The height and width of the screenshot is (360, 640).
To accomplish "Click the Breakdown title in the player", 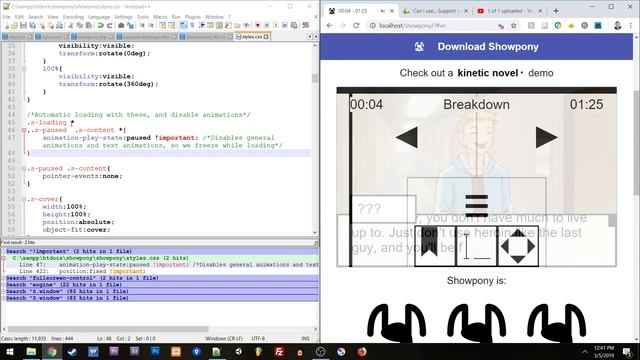I will coord(476,104).
